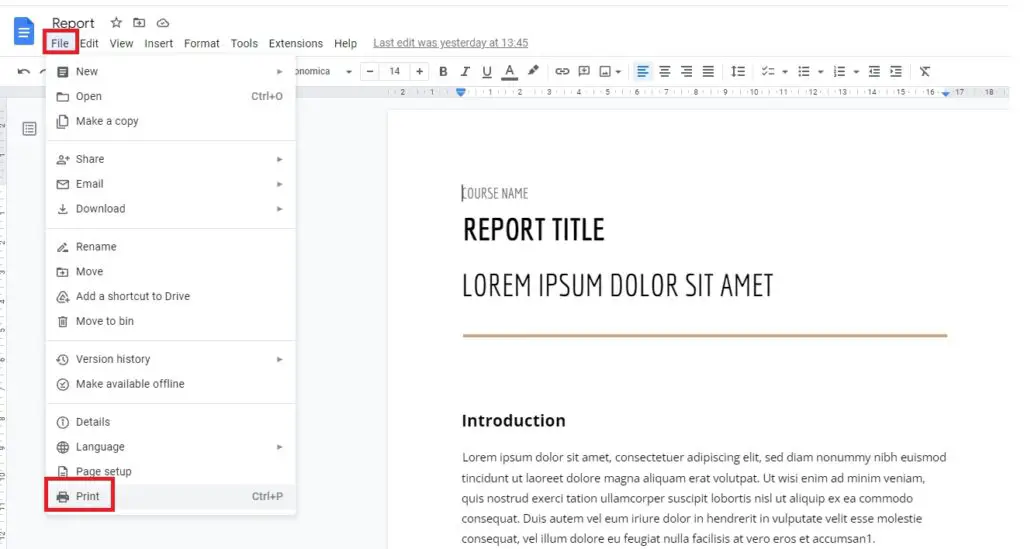
Task: Click the insert image icon
Action: pyautogui.click(x=605, y=71)
